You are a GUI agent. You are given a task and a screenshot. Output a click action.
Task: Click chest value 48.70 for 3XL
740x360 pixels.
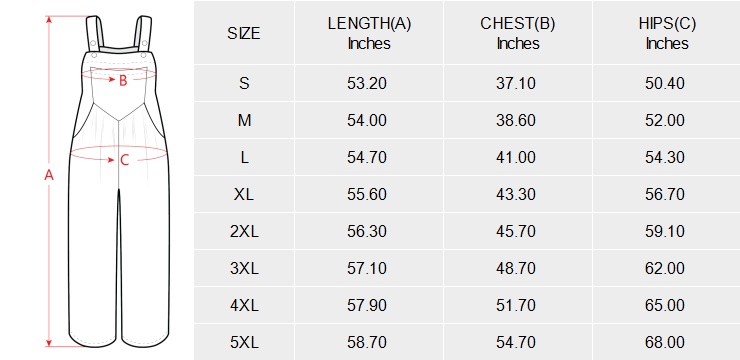[516, 268]
